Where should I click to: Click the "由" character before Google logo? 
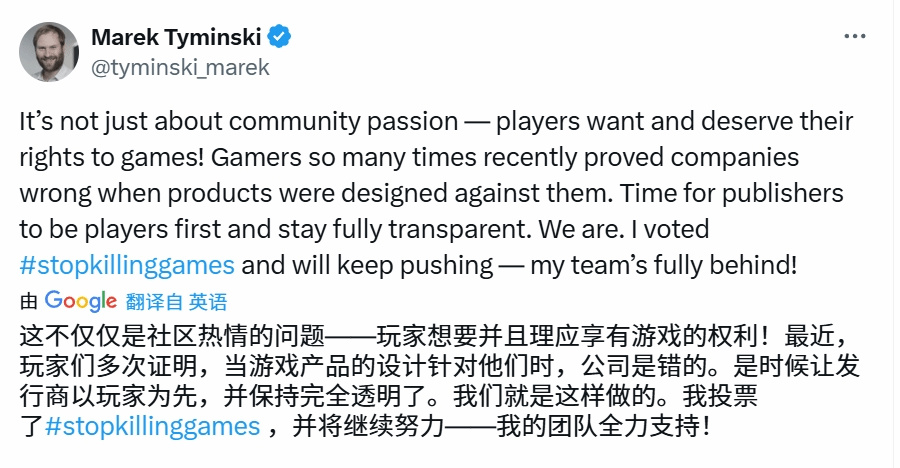tap(29, 301)
